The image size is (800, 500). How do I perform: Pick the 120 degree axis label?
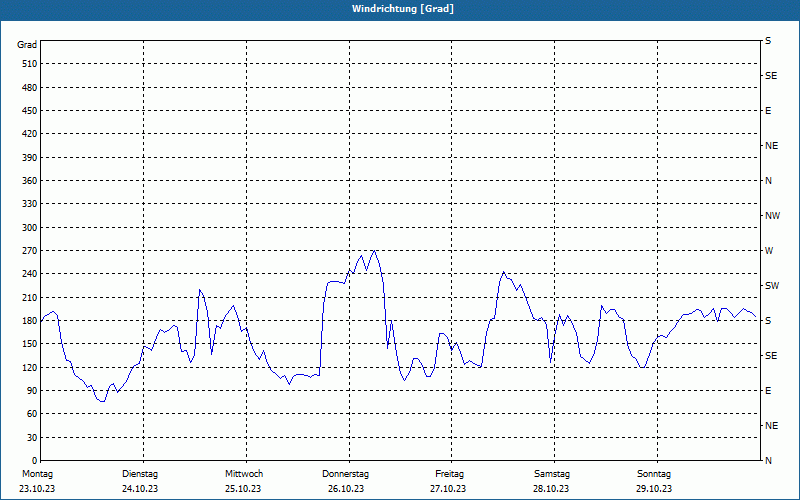30,367
